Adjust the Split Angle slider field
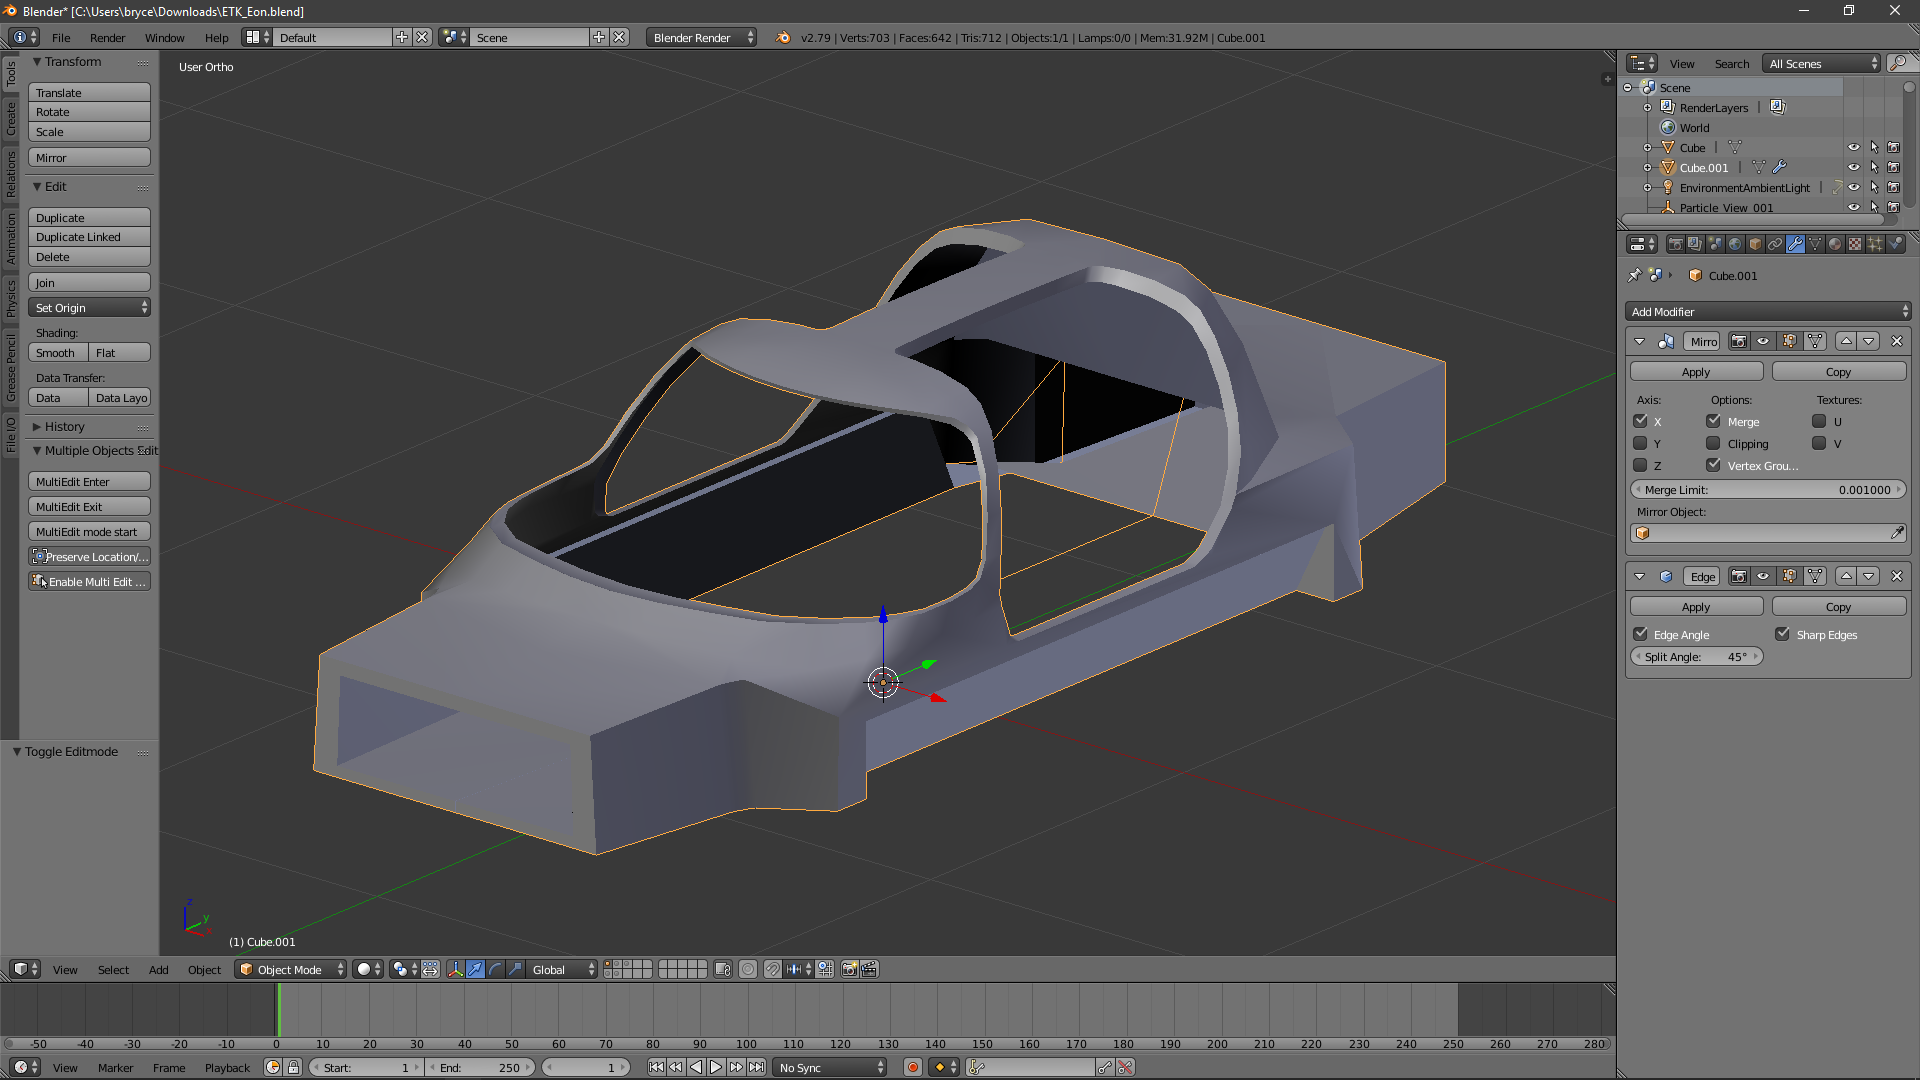 tap(1697, 657)
